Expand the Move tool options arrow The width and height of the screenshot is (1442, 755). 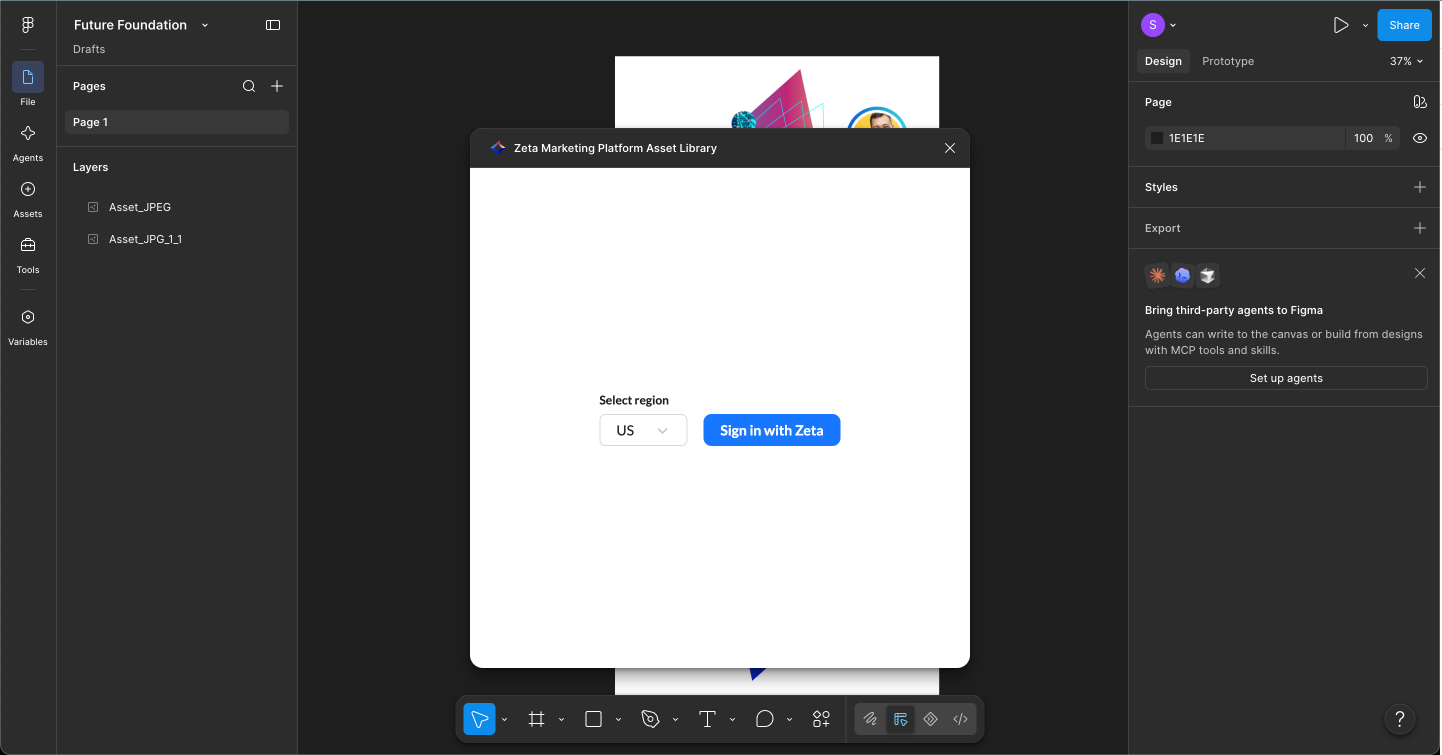tap(504, 719)
